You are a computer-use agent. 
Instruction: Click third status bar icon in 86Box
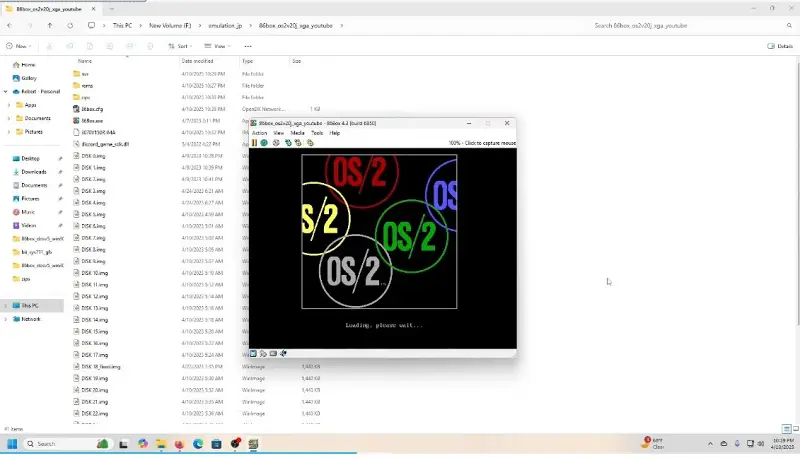(273, 353)
